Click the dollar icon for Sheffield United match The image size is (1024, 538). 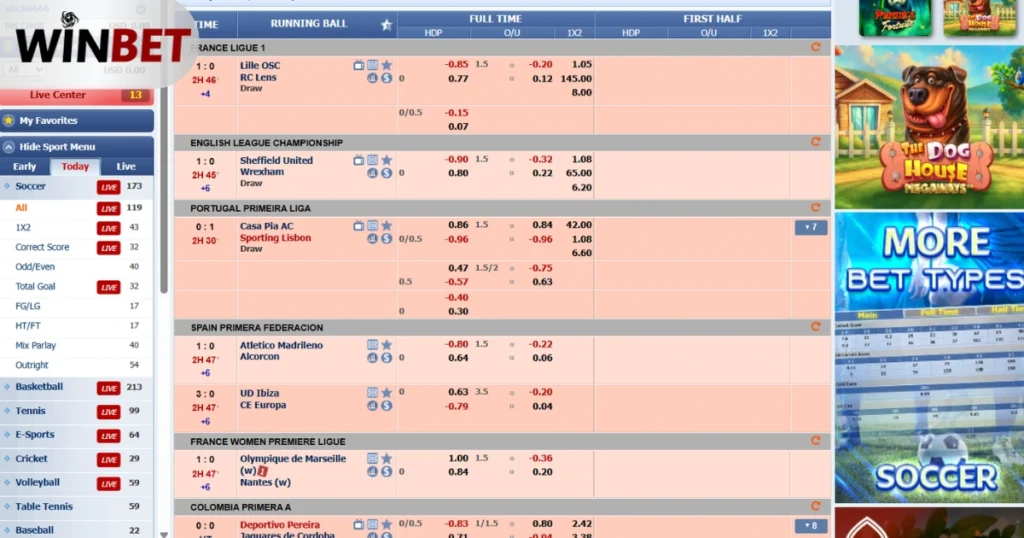[x=387, y=173]
